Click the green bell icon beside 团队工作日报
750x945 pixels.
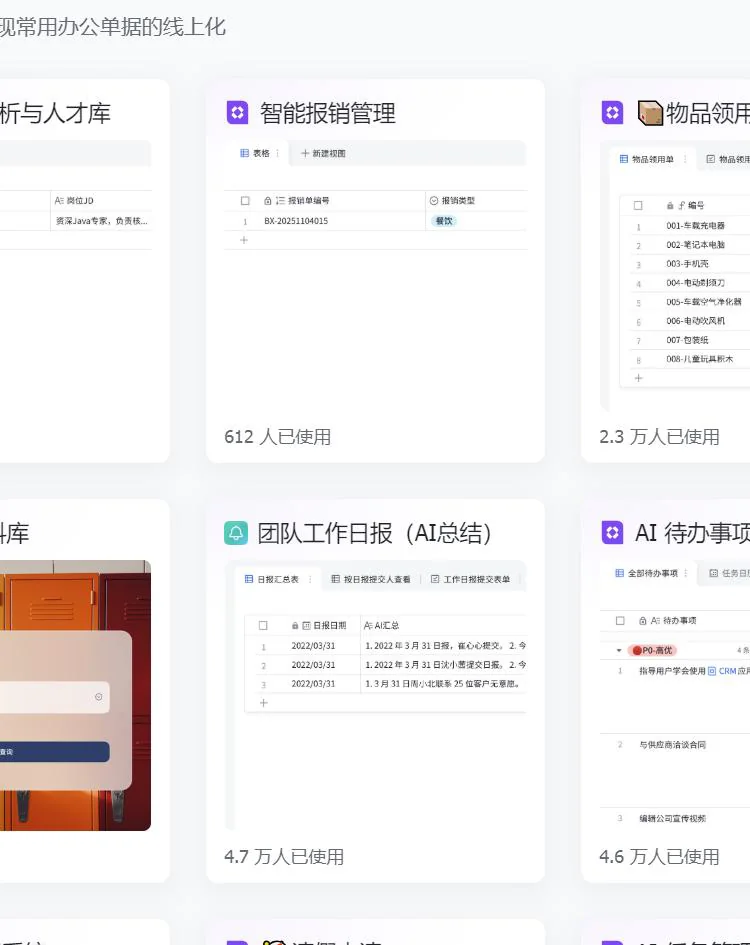[236, 533]
